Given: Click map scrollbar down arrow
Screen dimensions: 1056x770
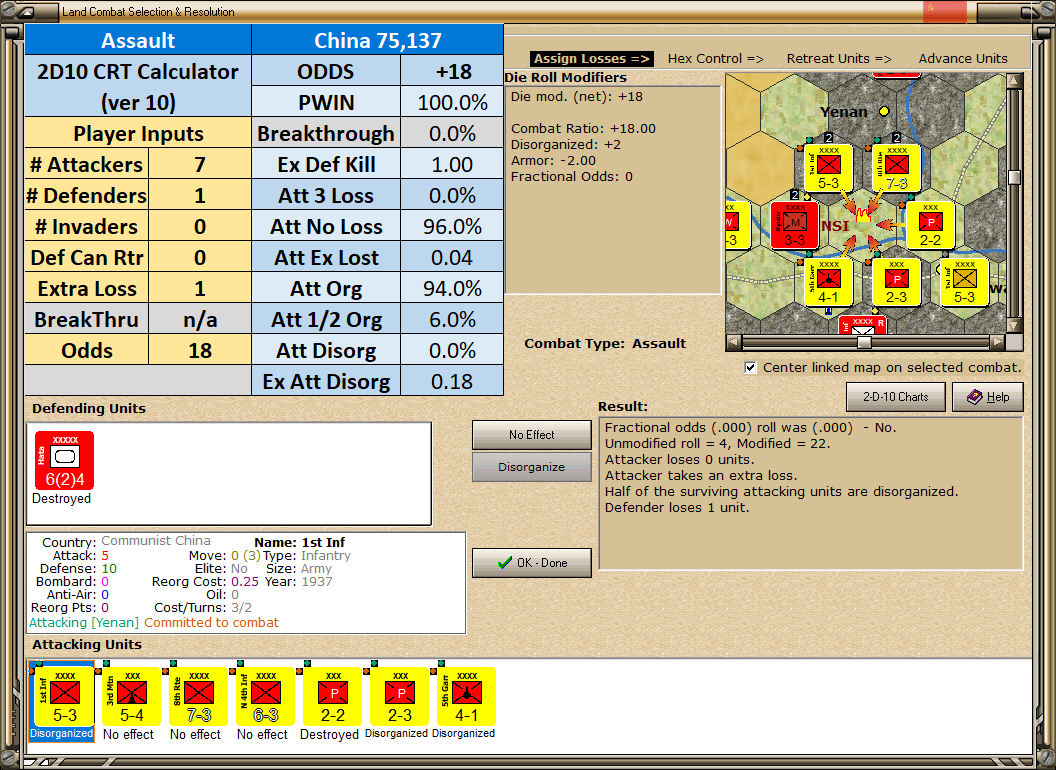Looking at the screenshot, I should [x=1014, y=325].
